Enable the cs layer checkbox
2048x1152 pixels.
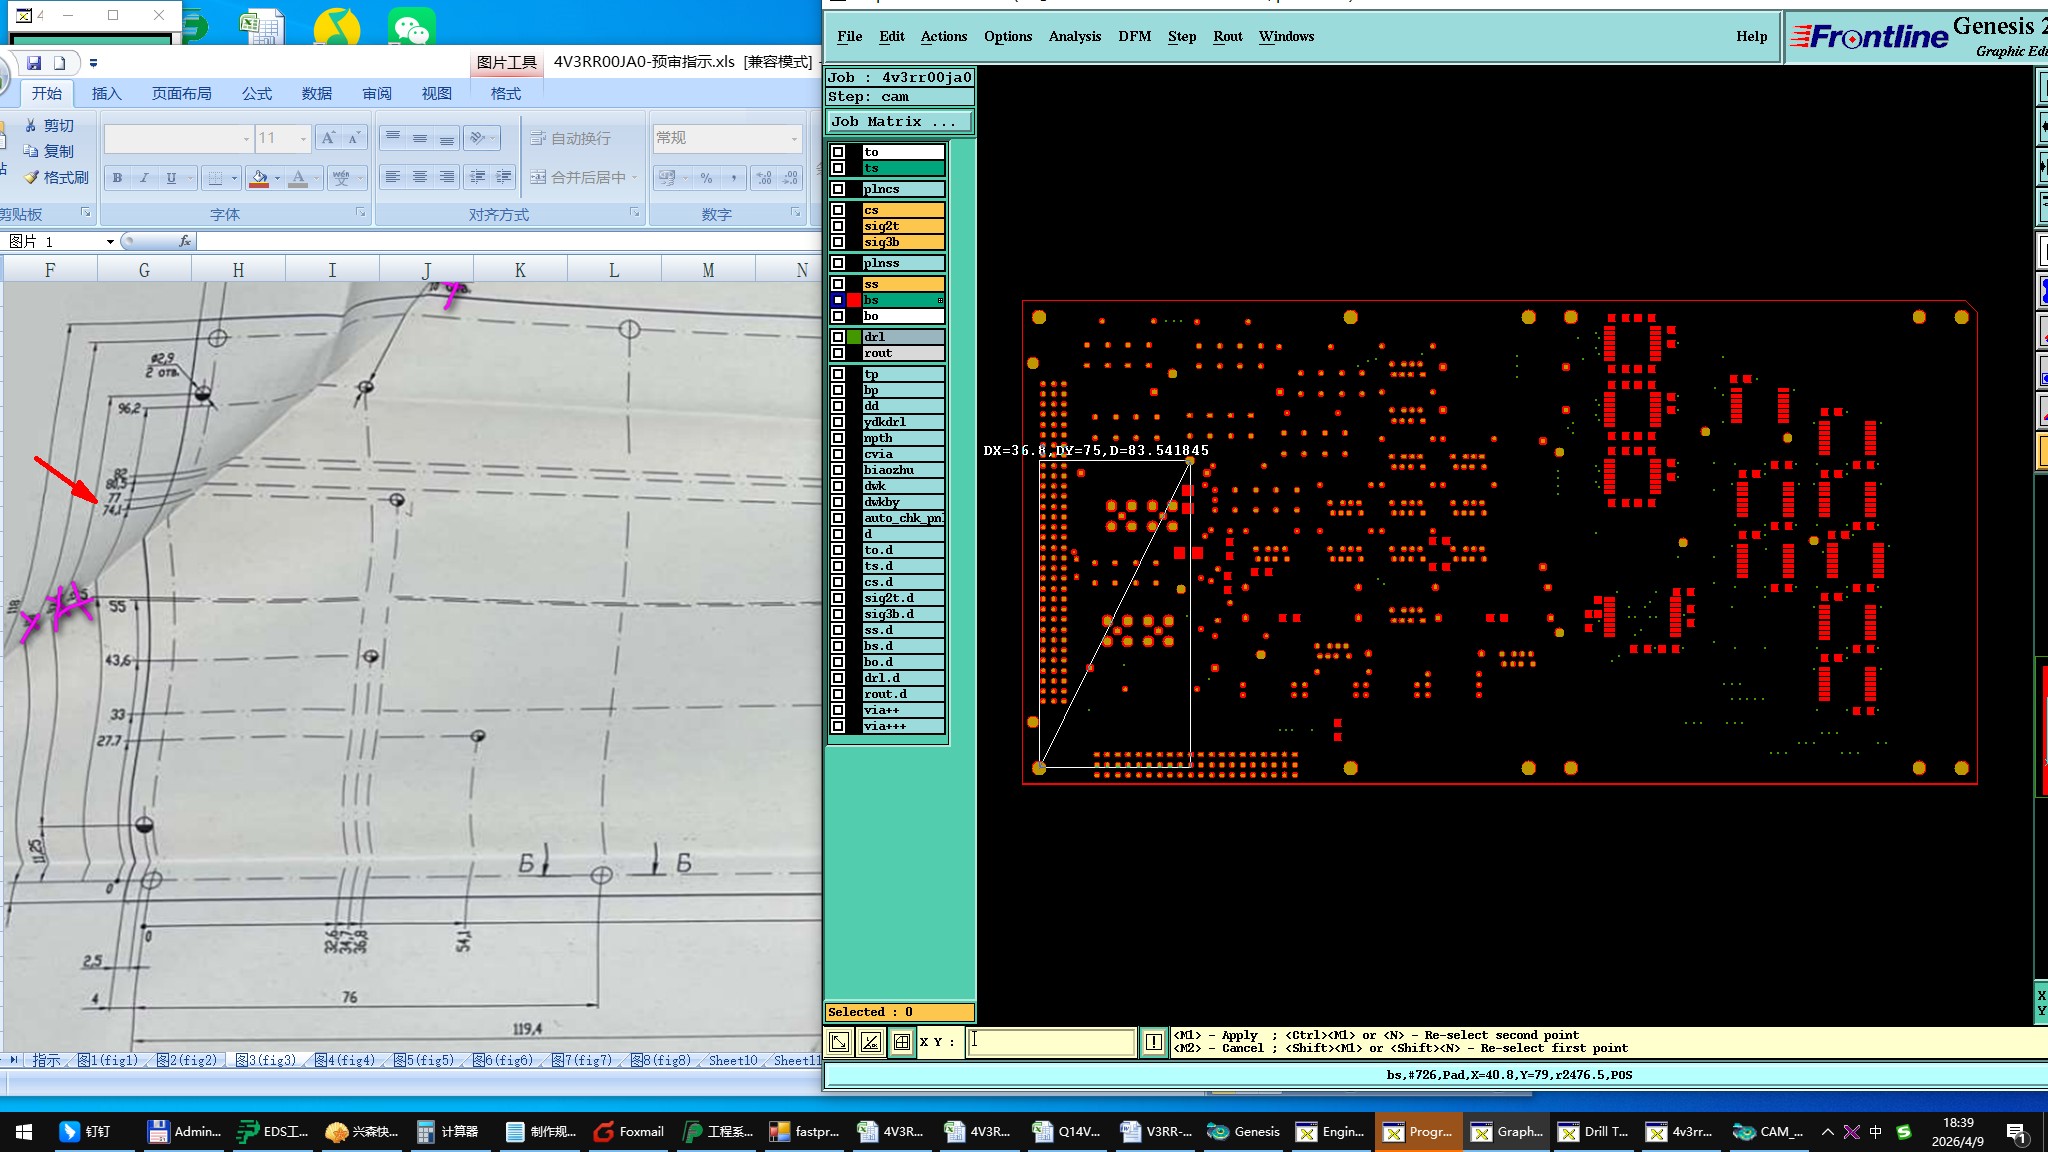(x=838, y=210)
